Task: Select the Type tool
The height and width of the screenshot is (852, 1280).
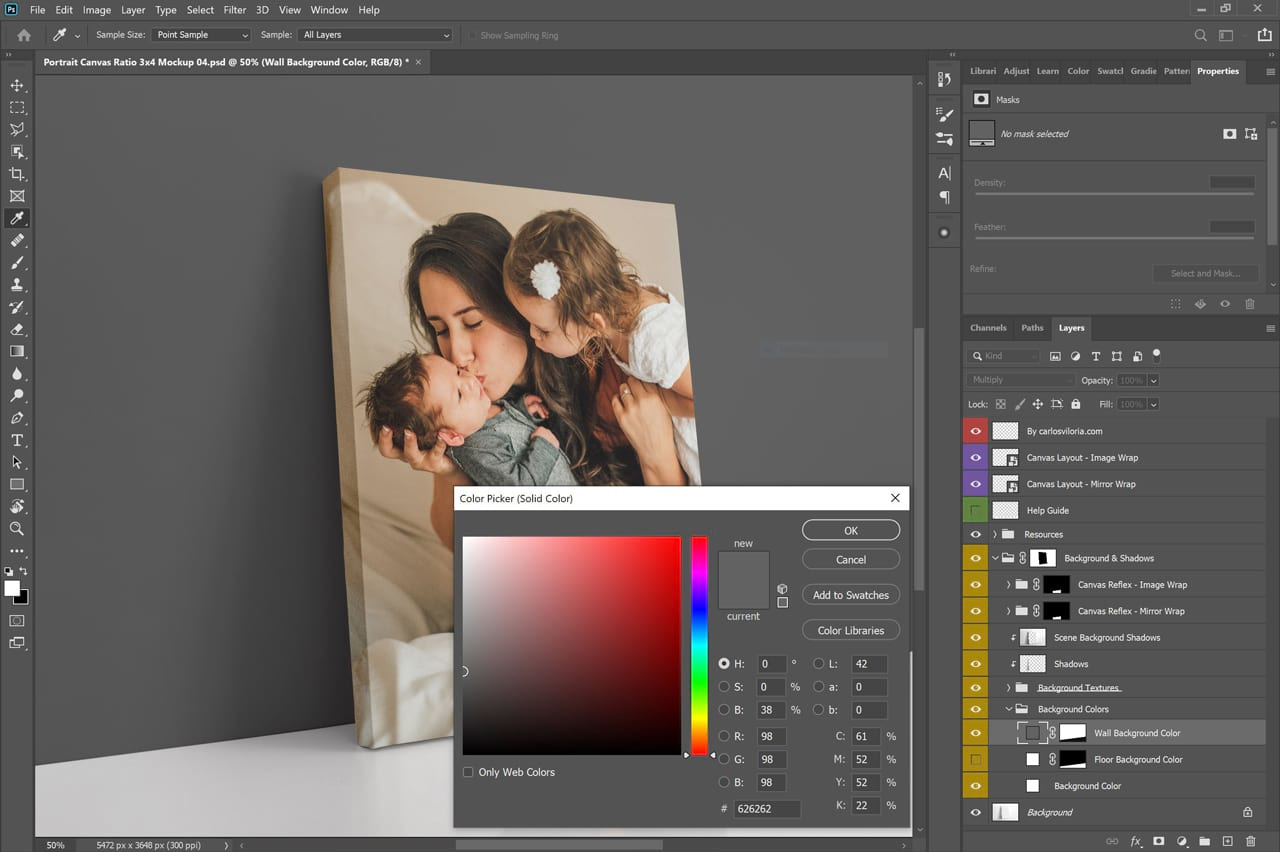Action: pos(16,440)
